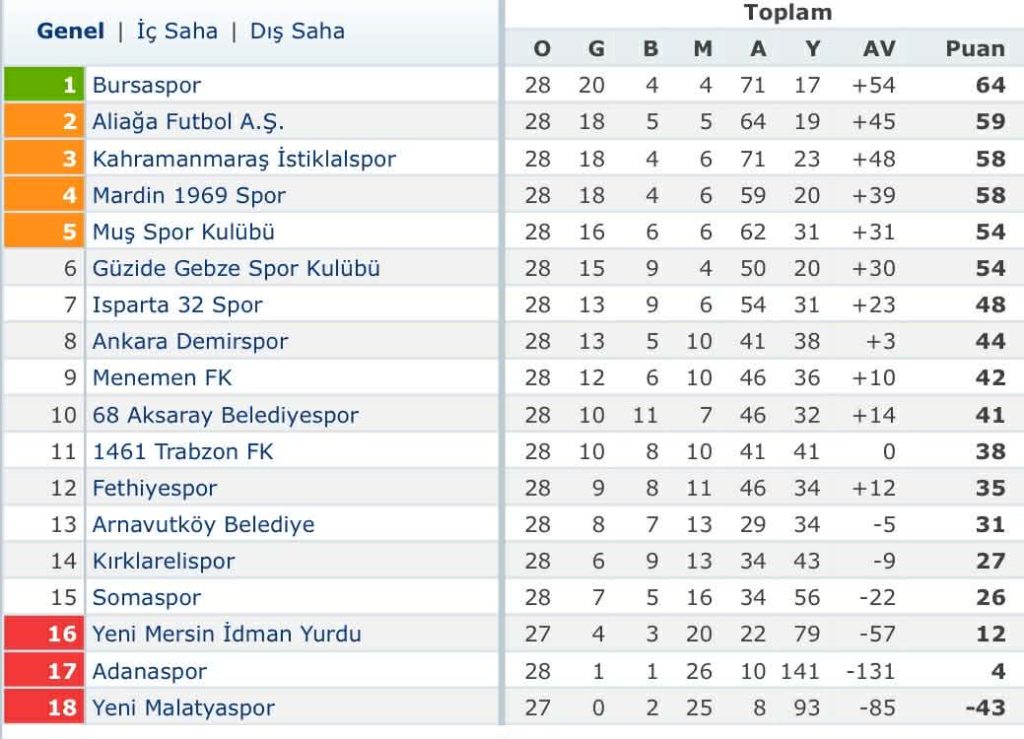Click the red rank 18 relegation badge
The image size is (1024, 739).
(x=44, y=708)
